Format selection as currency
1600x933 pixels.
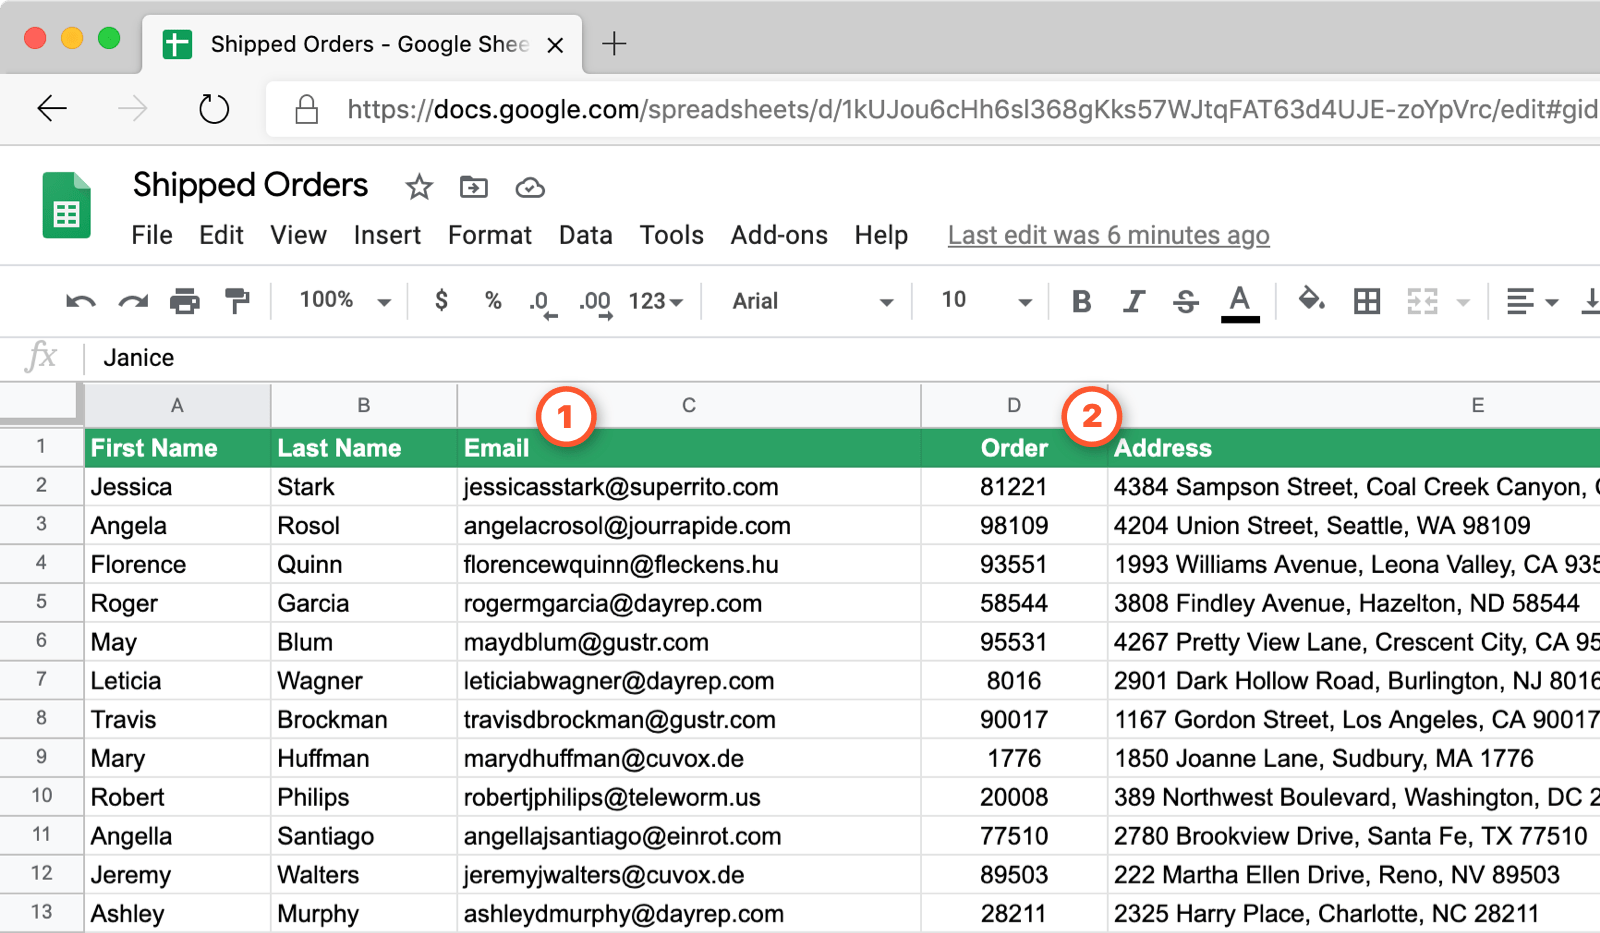click(x=440, y=300)
